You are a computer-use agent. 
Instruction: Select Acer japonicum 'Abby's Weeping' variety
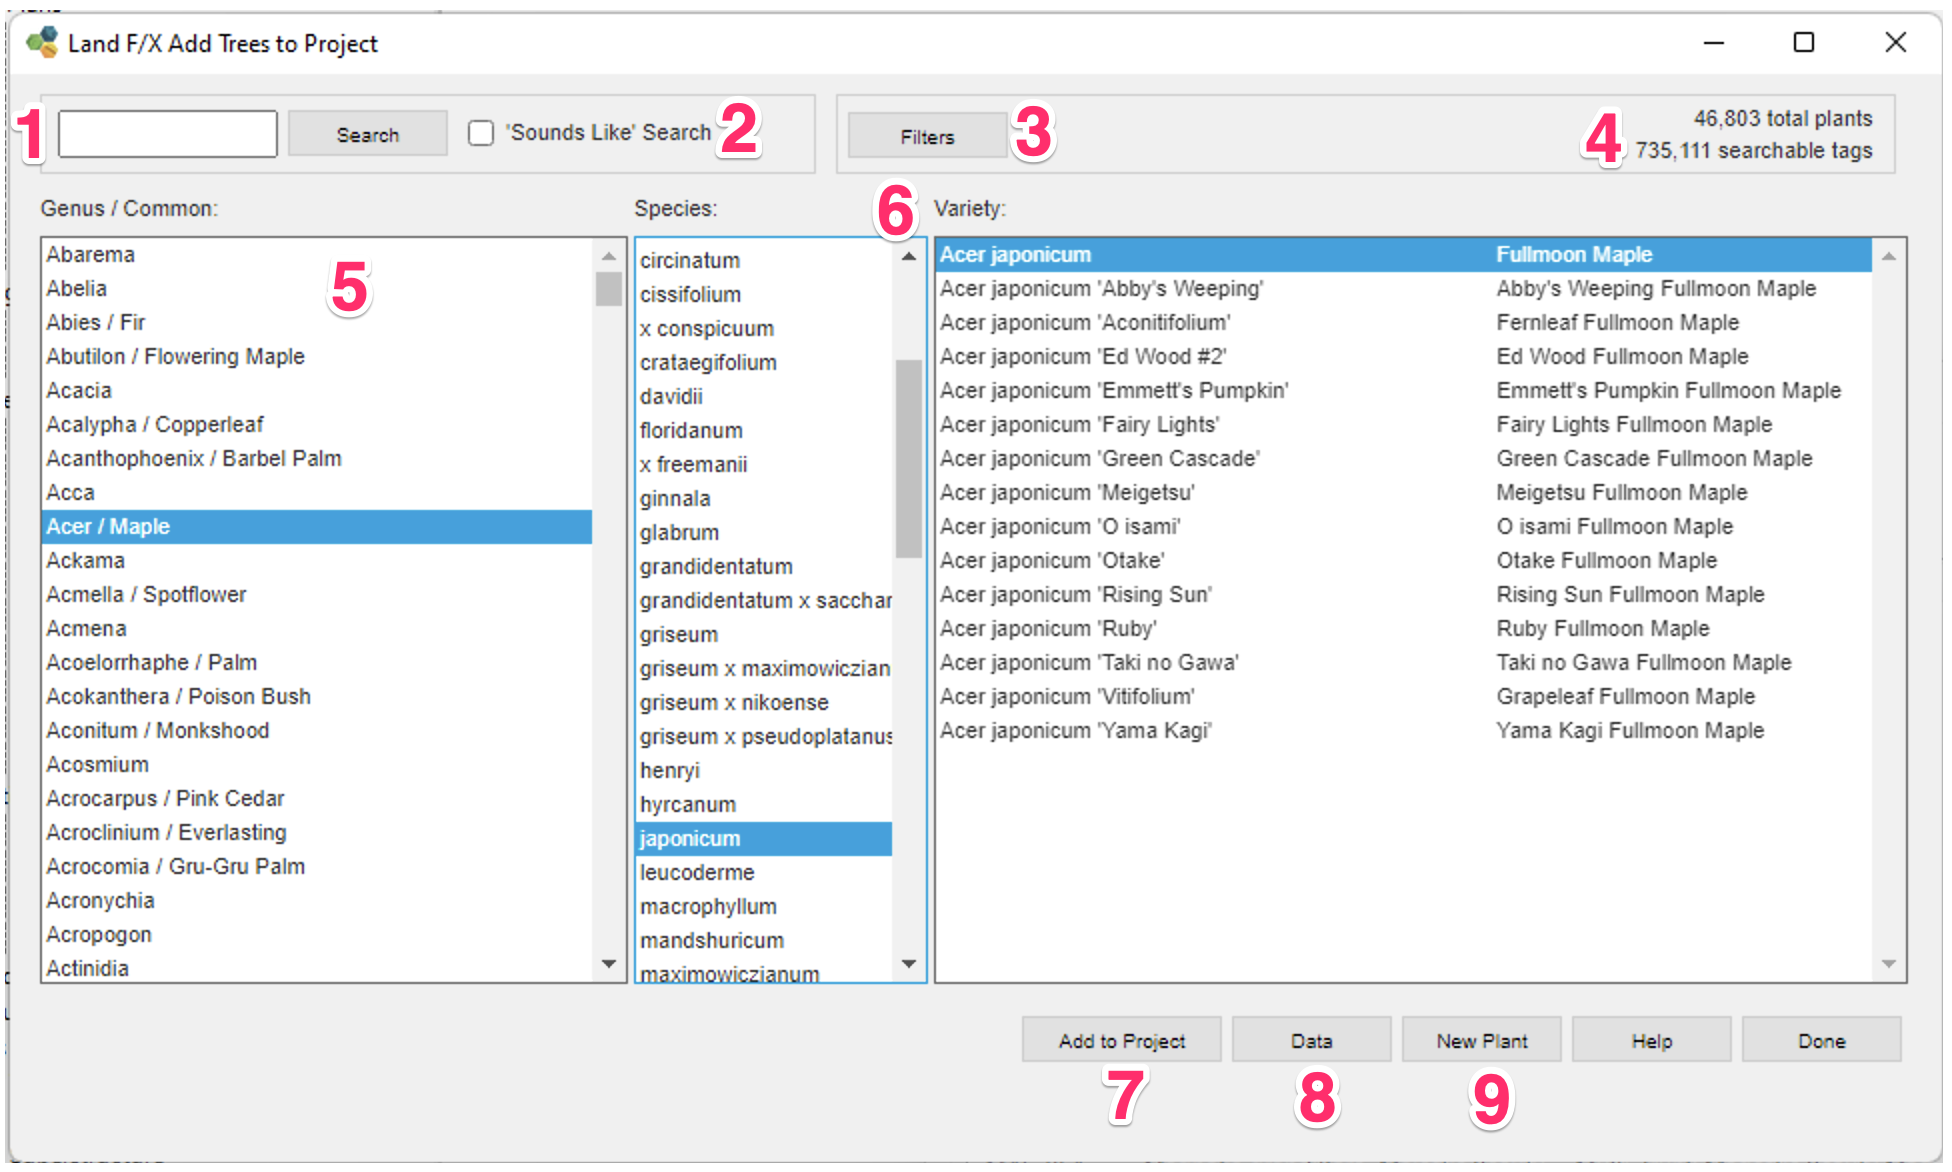coord(1403,289)
